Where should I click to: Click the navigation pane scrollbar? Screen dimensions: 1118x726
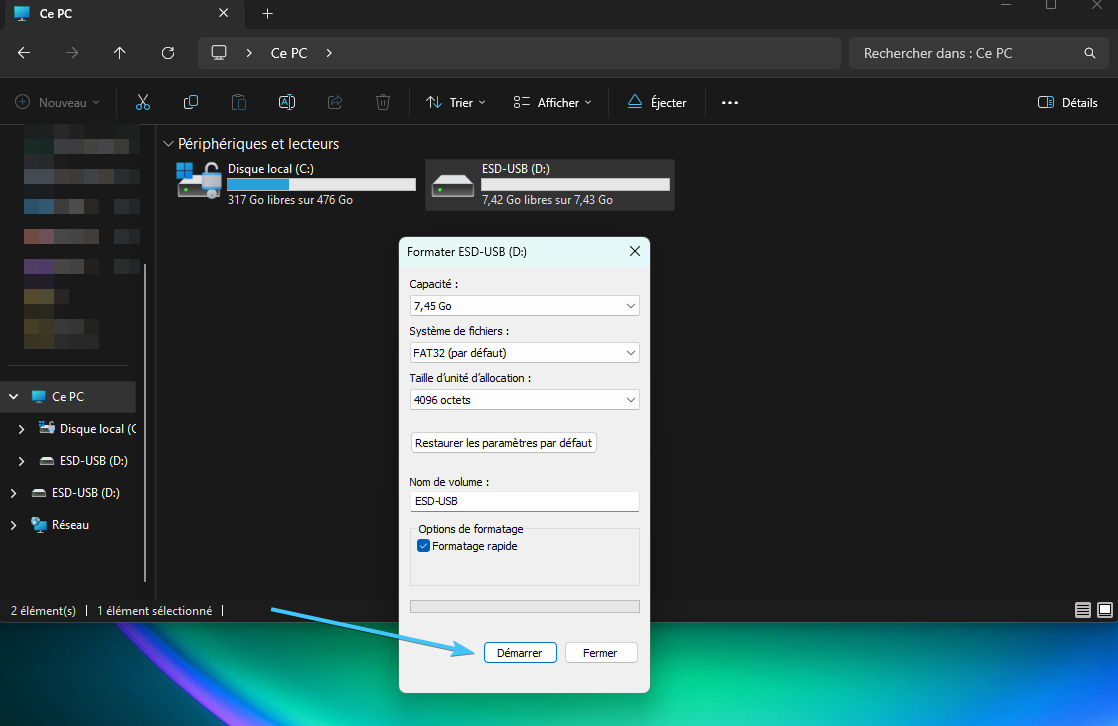click(145, 423)
